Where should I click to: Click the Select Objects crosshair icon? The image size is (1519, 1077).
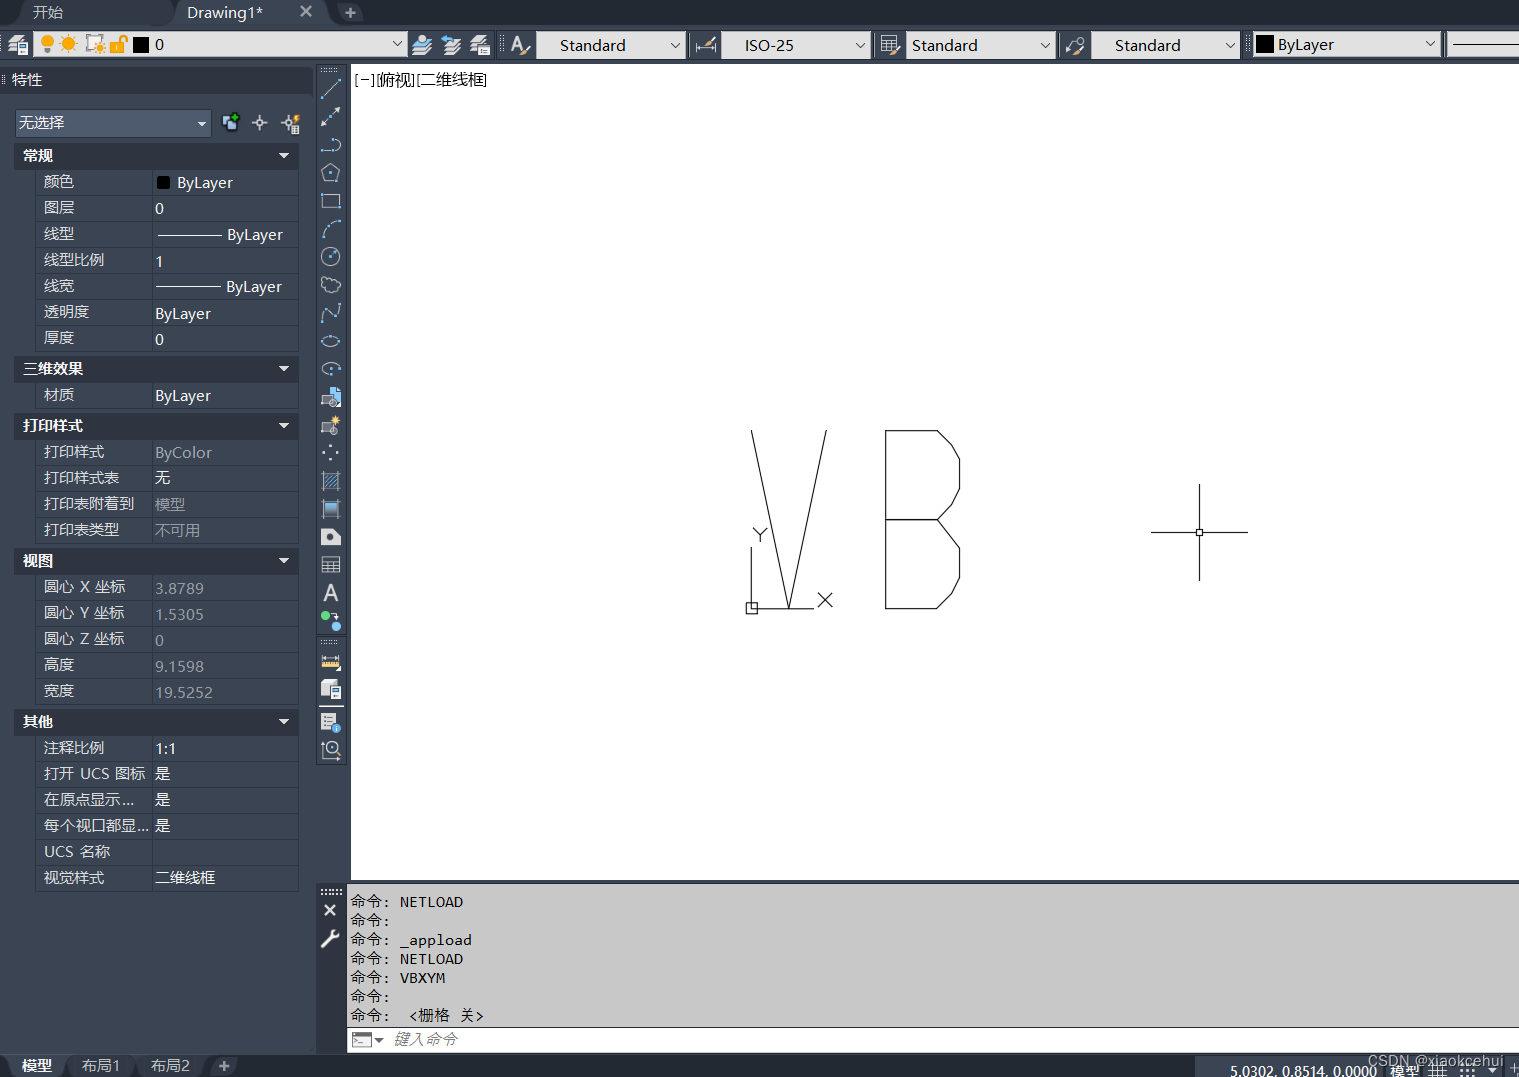pyautogui.click(x=260, y=123)
